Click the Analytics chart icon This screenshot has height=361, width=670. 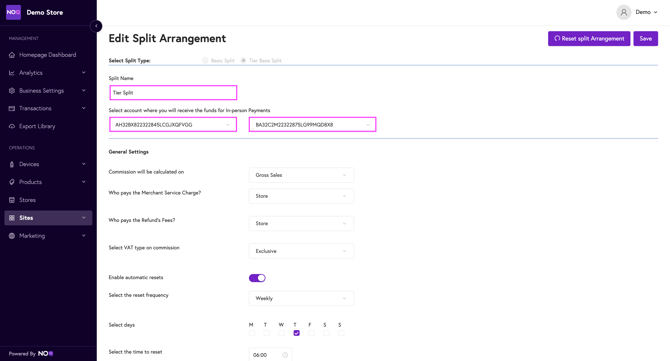[12, 73]
